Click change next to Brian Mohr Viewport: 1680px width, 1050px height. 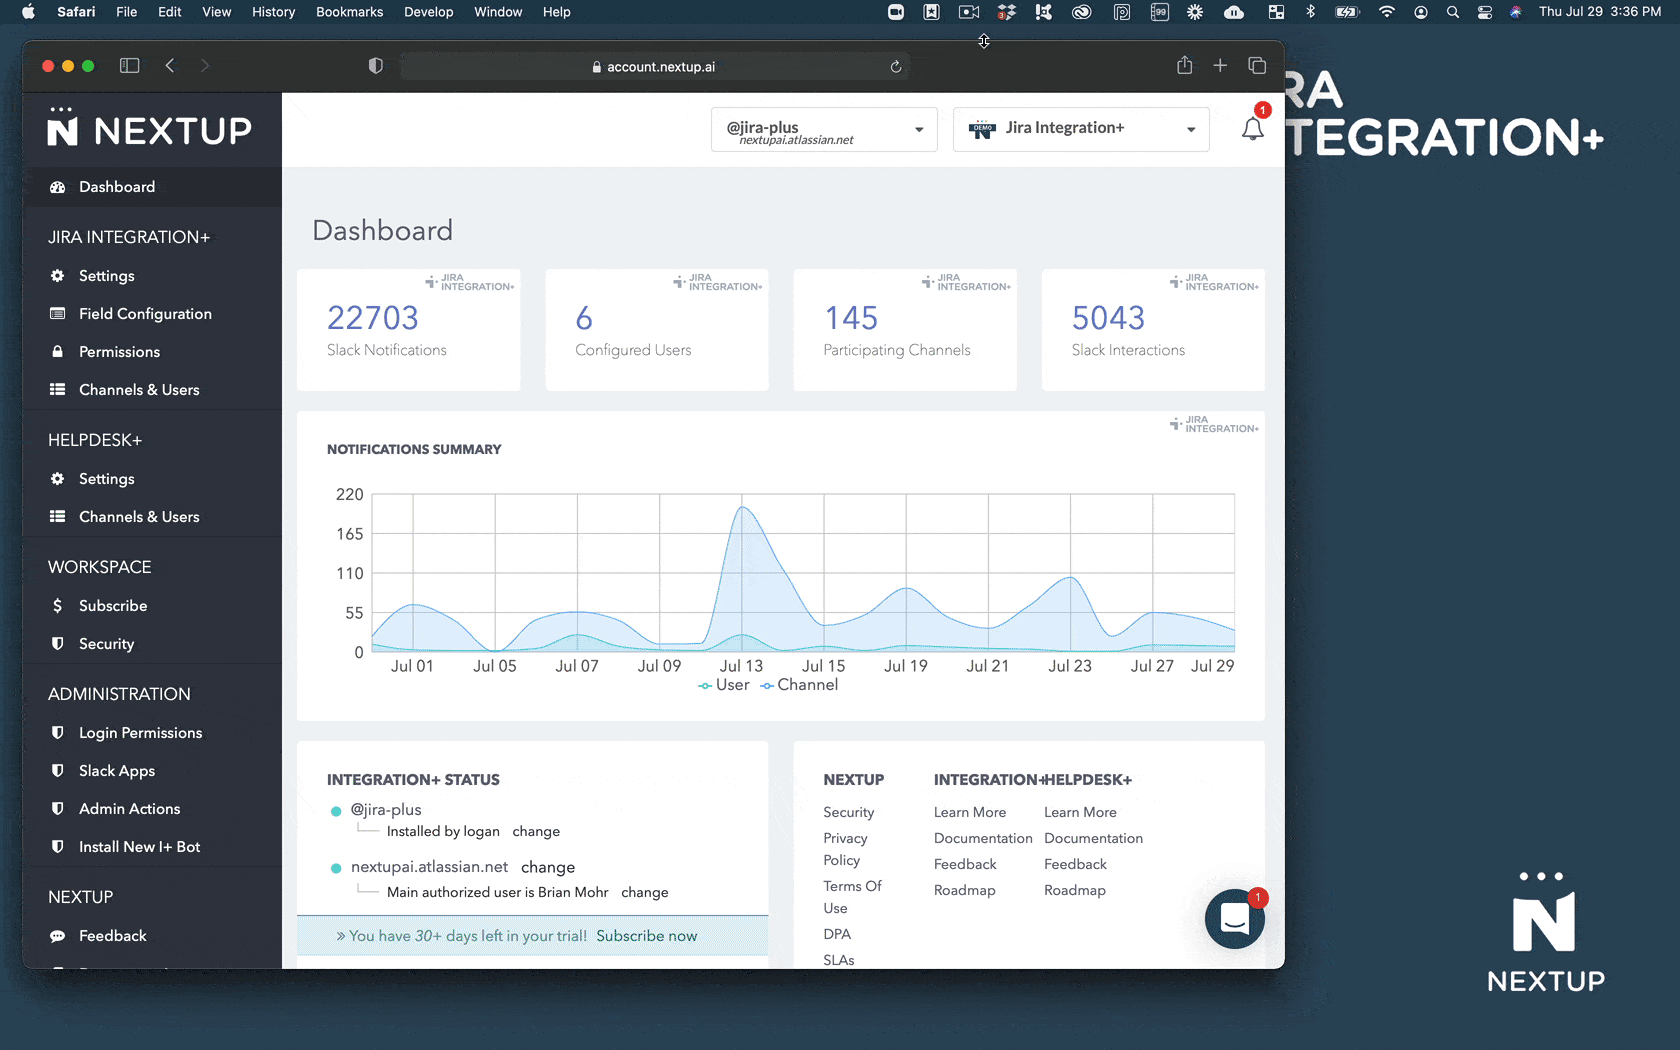click(x=645, y=893)
